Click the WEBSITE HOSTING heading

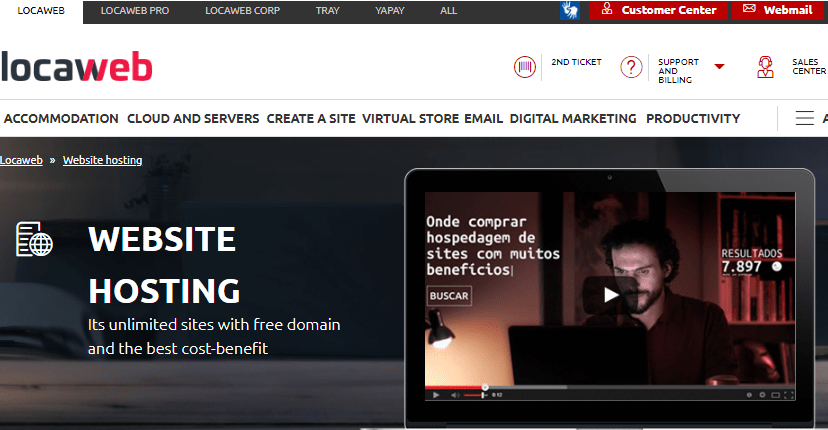tap(164, 265)
